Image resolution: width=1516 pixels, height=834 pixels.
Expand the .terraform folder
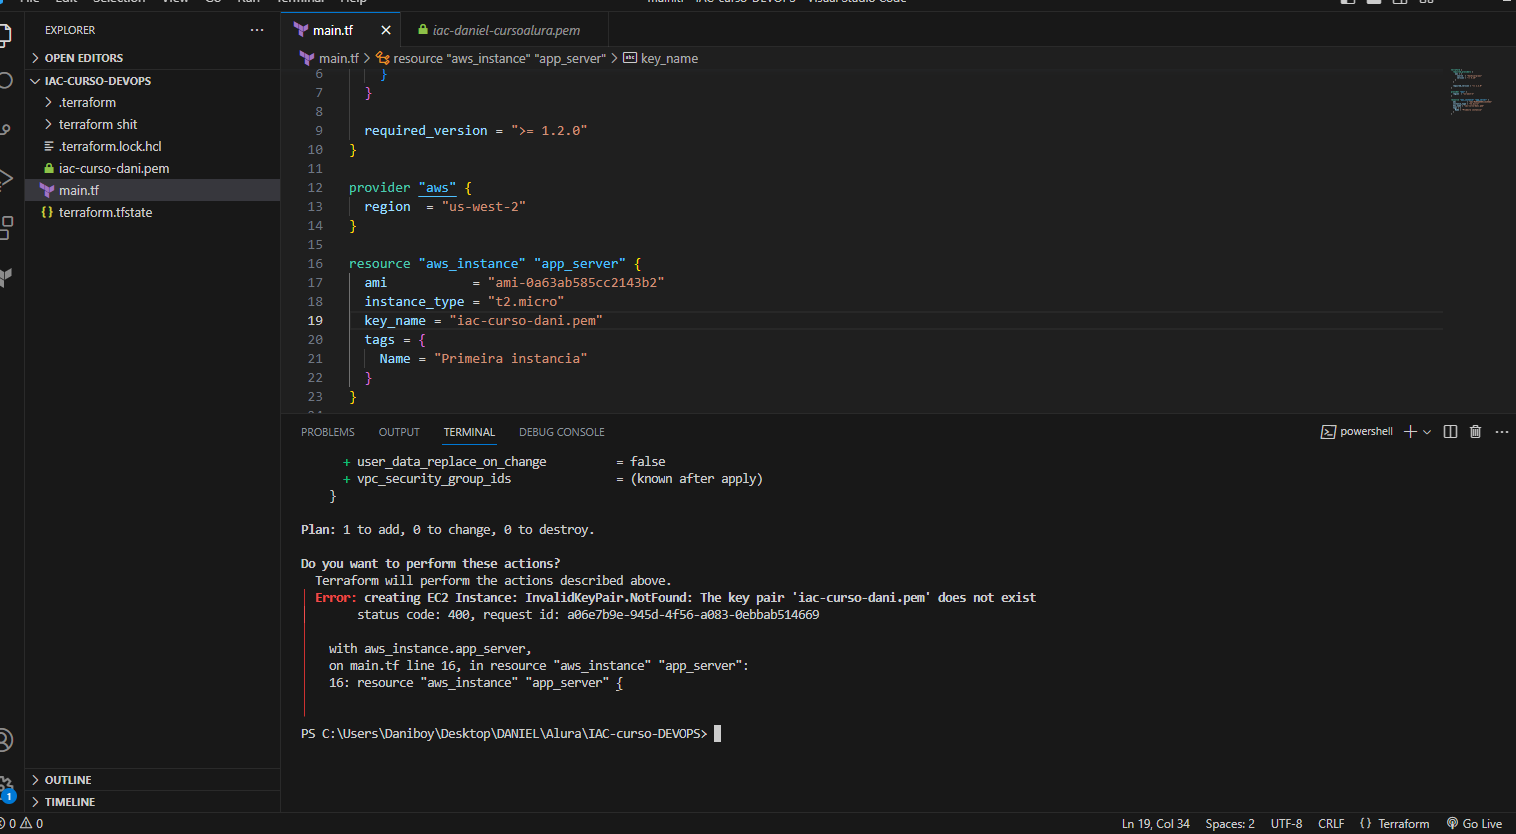[x=152, y=102]
